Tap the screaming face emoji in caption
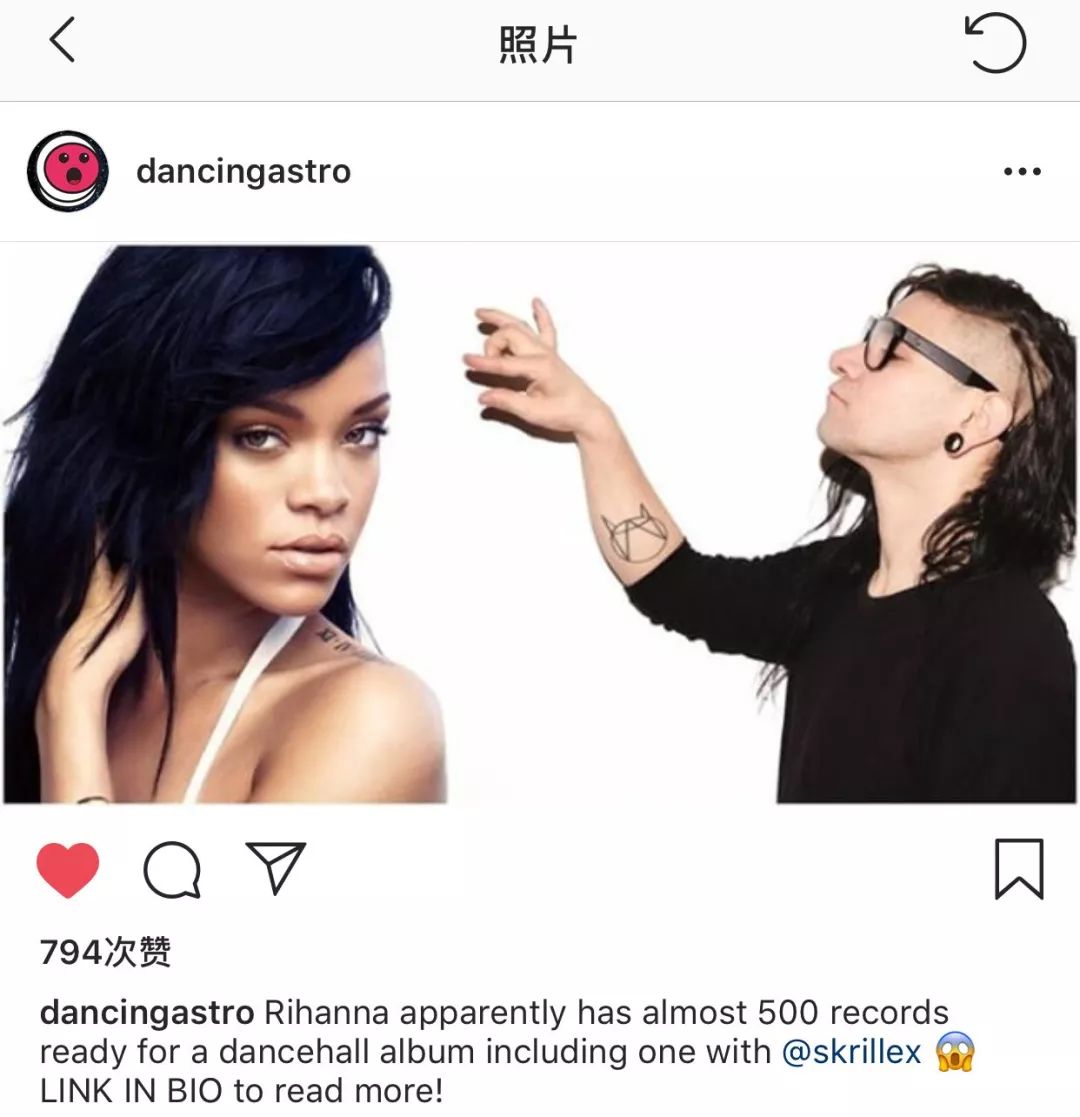Screen dimensions: 1080x1117 click(x=955, y=1051)
